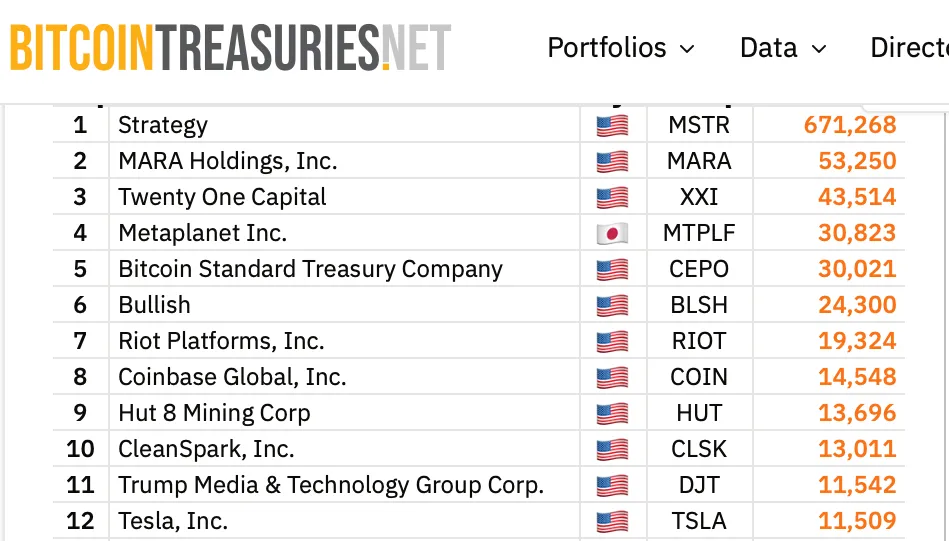
Task: Select Bitcoin Standard Treasury Company entry
Action: 310,270
